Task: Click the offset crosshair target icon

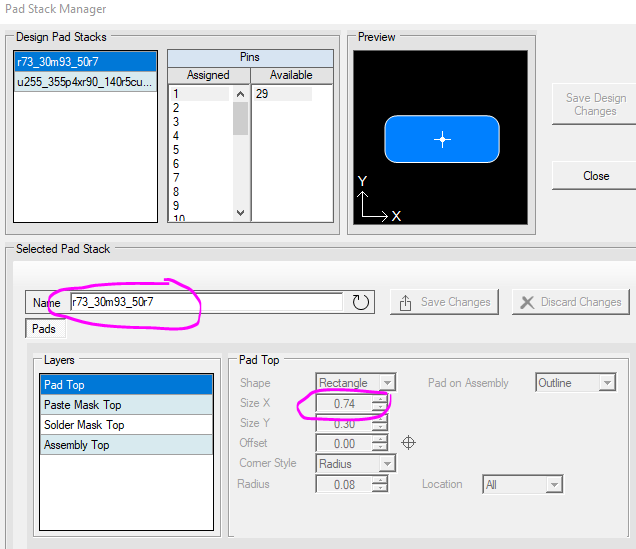Action: pyautogui.click(x=408, y=443)
